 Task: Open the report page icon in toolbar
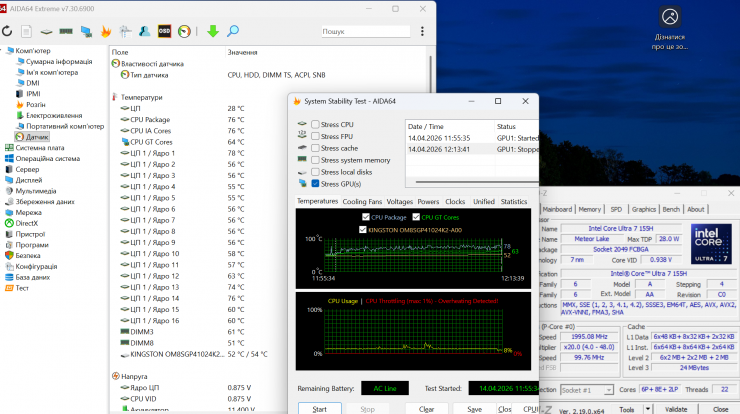26,31
